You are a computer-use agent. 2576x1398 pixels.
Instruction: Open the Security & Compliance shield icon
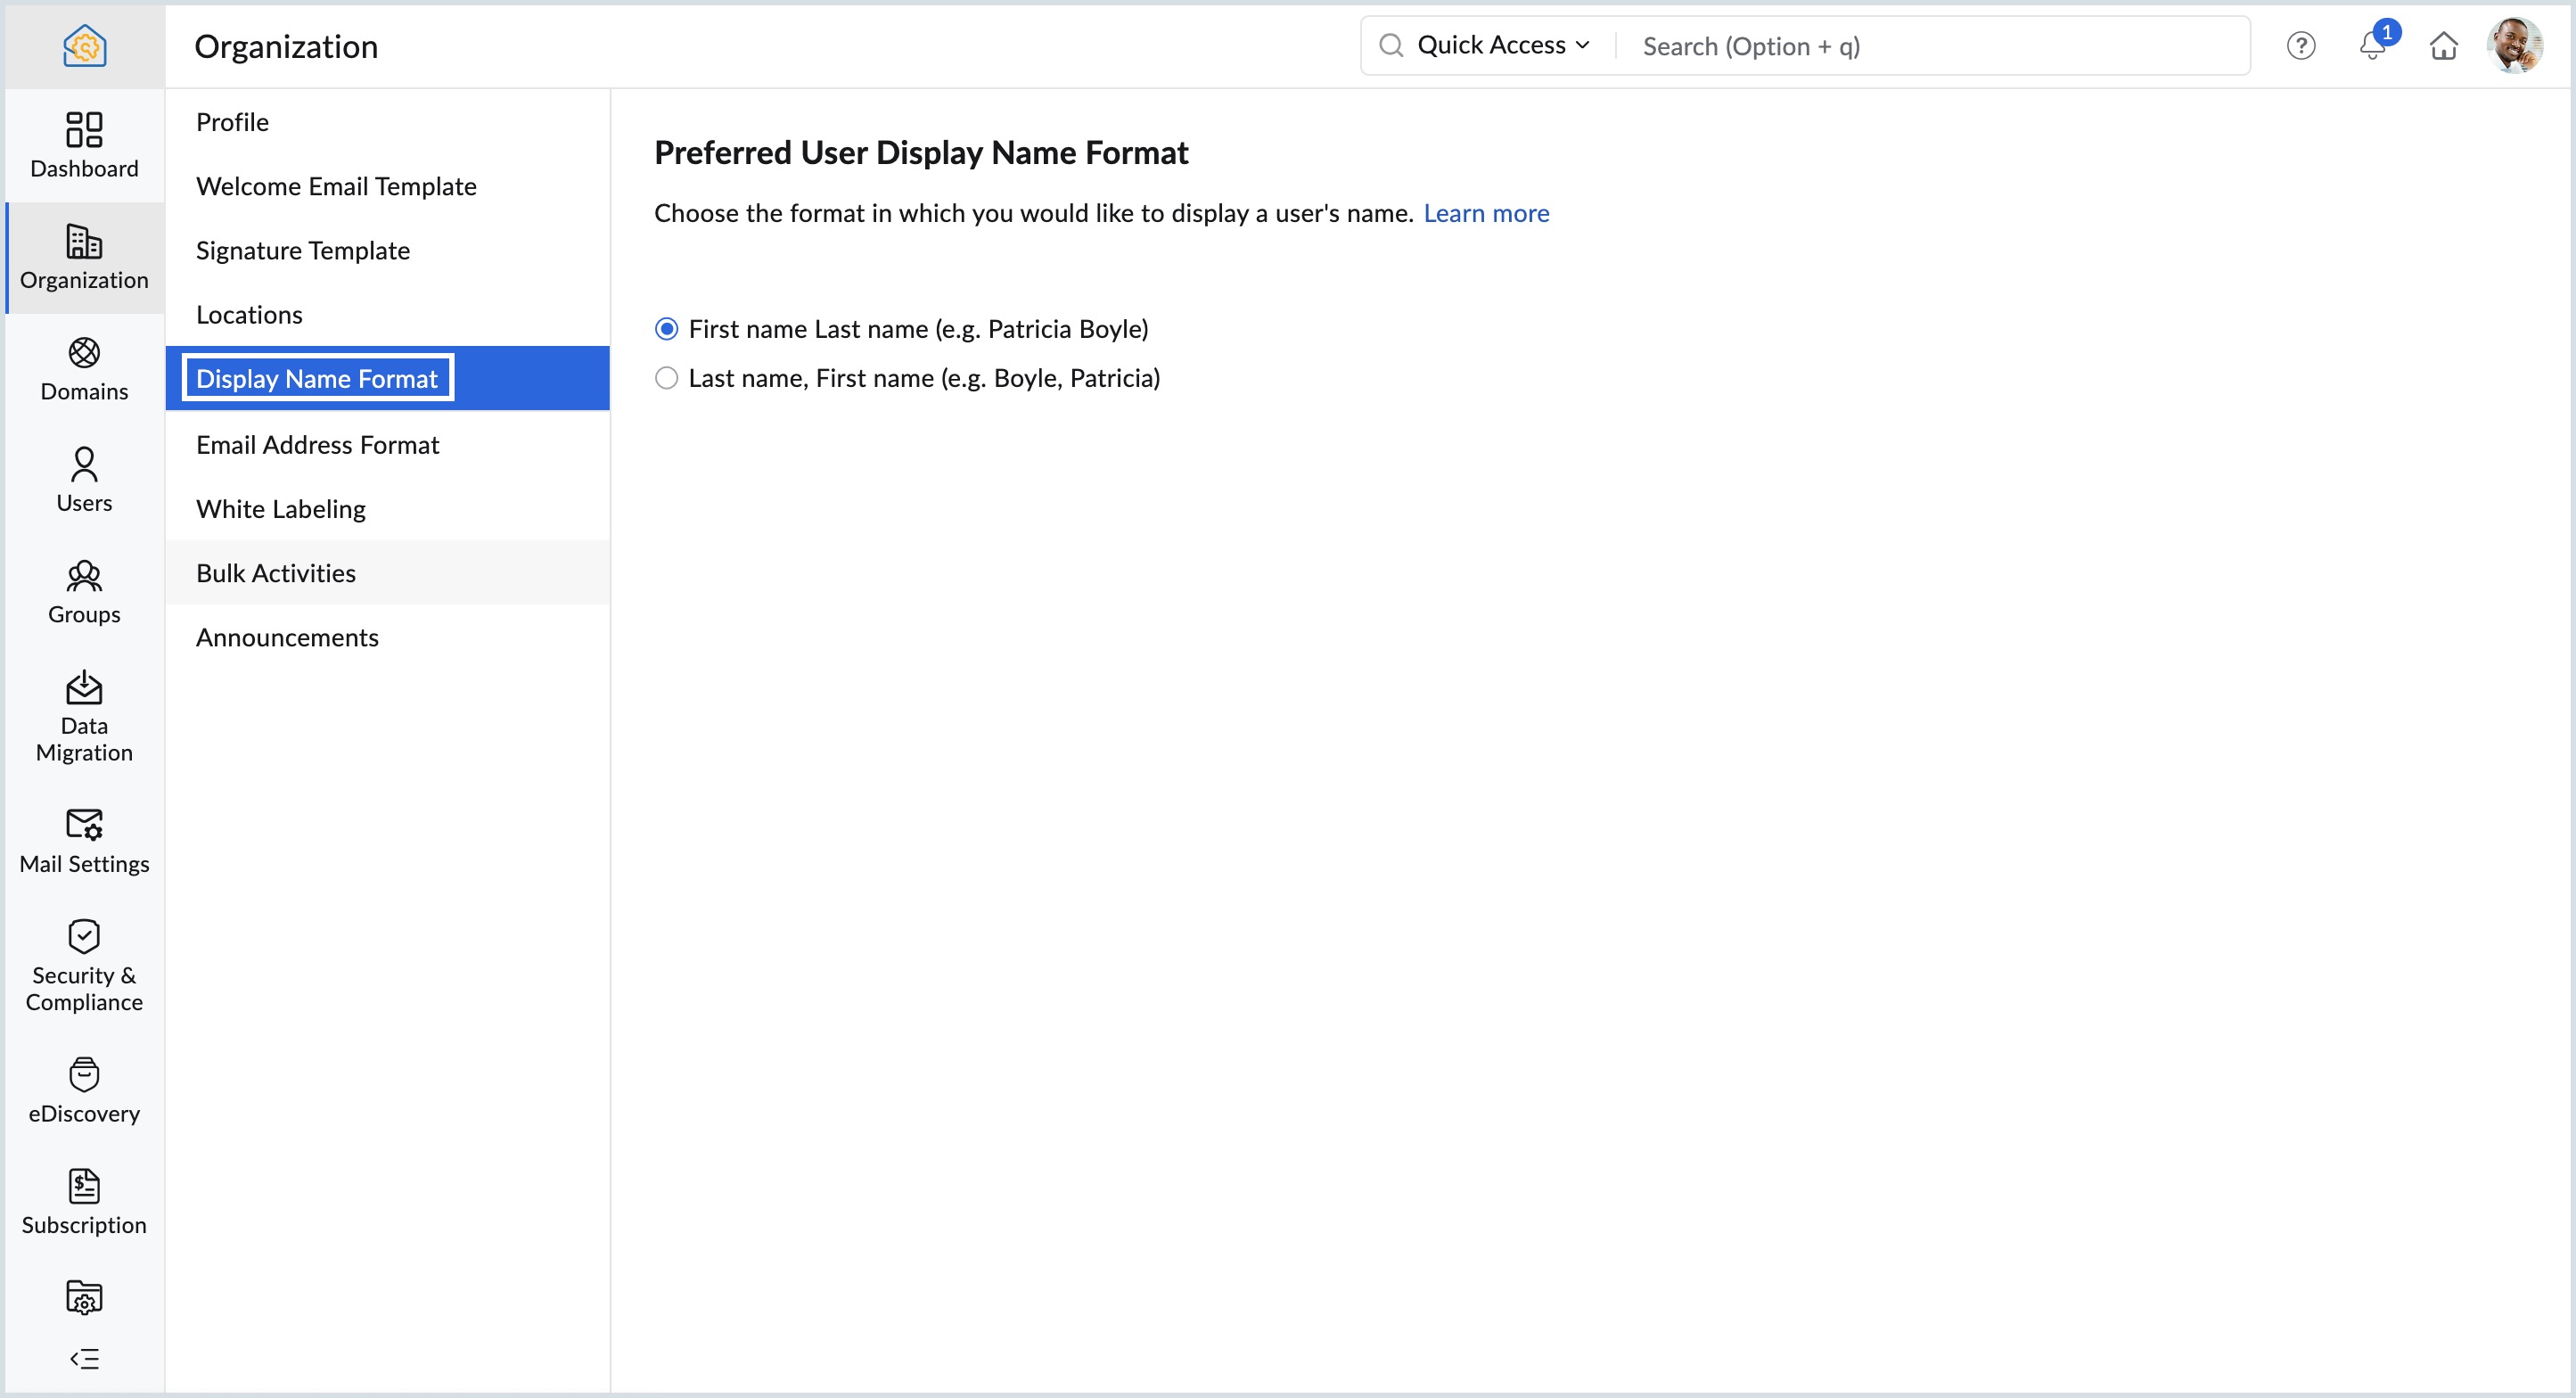(x=84, y=937)
